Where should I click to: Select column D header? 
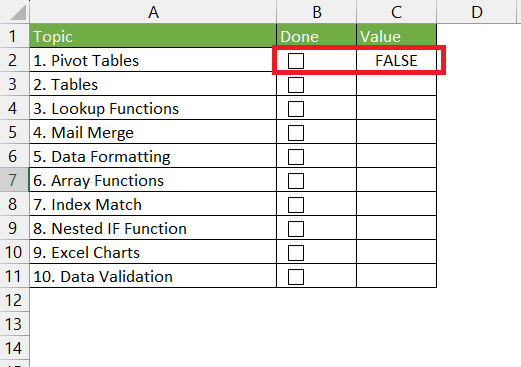point(477,12)
